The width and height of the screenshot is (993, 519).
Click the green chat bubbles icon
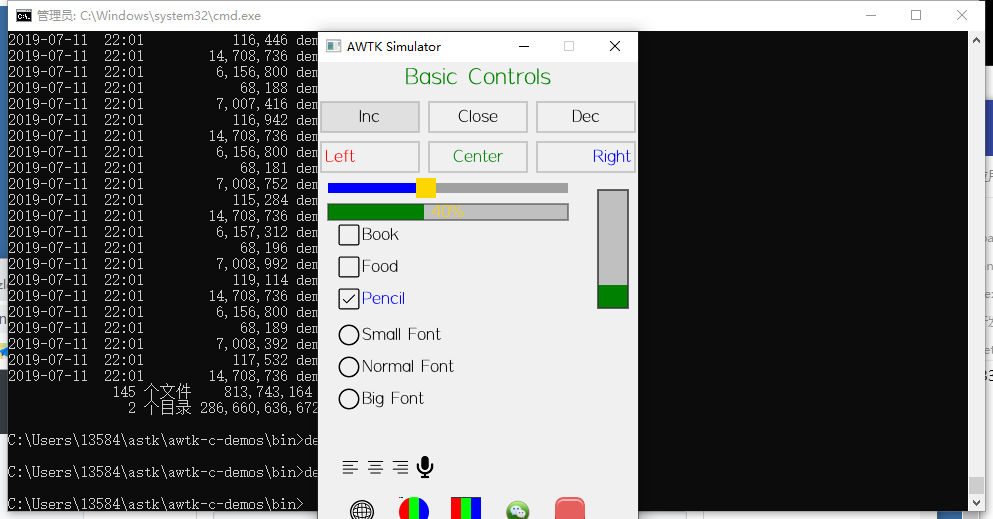click(x=518, y=510)
